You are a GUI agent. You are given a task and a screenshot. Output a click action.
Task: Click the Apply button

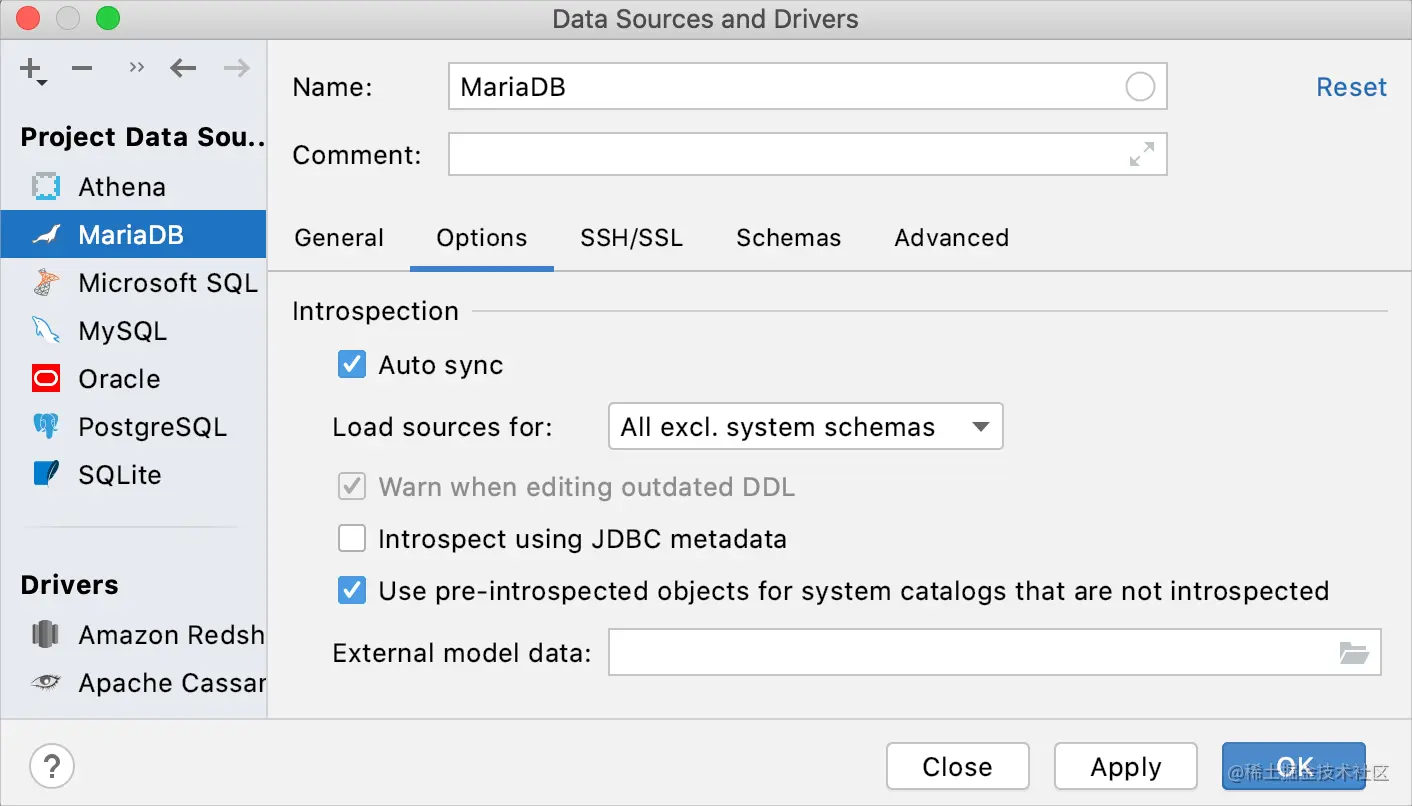click(x=1125, y=767)
